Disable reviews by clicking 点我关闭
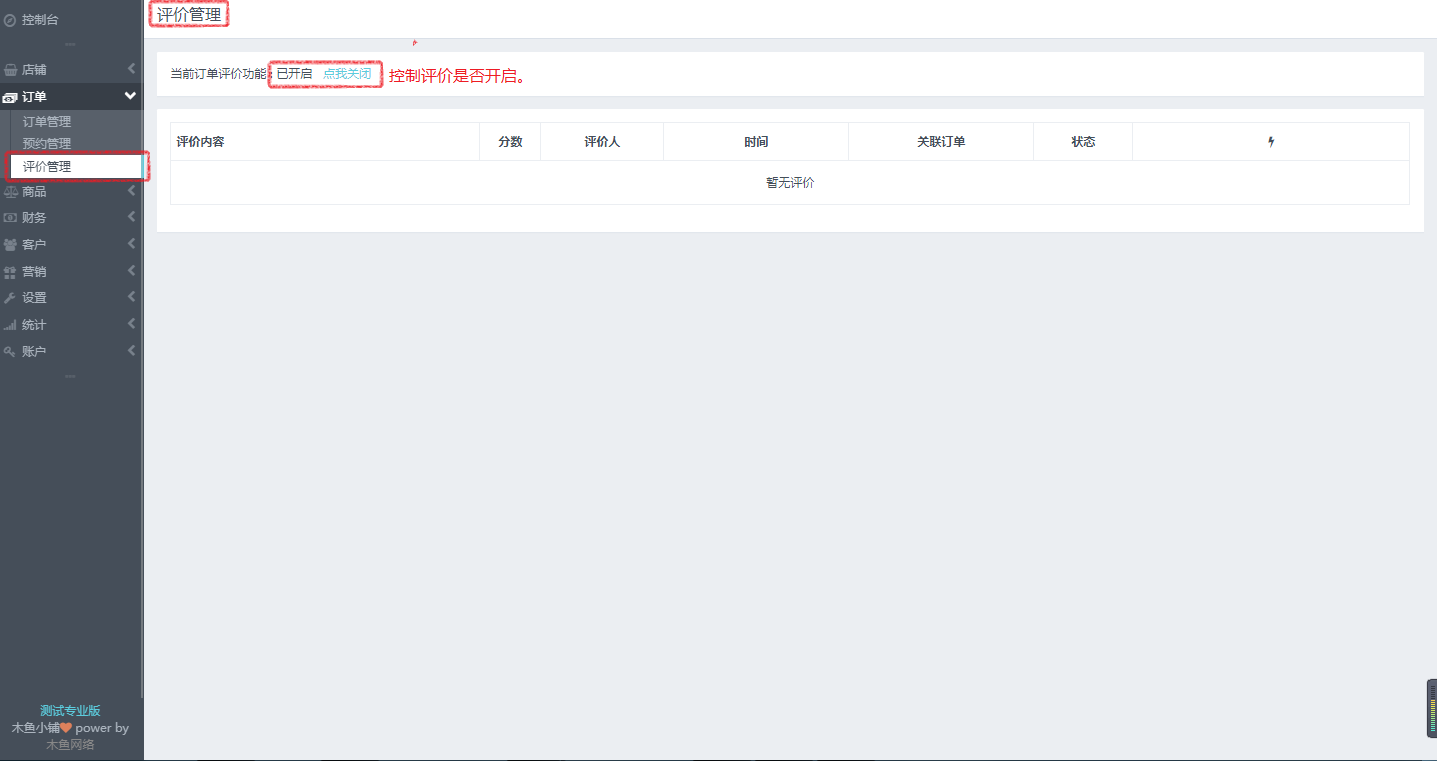 [x=348, y=73]
